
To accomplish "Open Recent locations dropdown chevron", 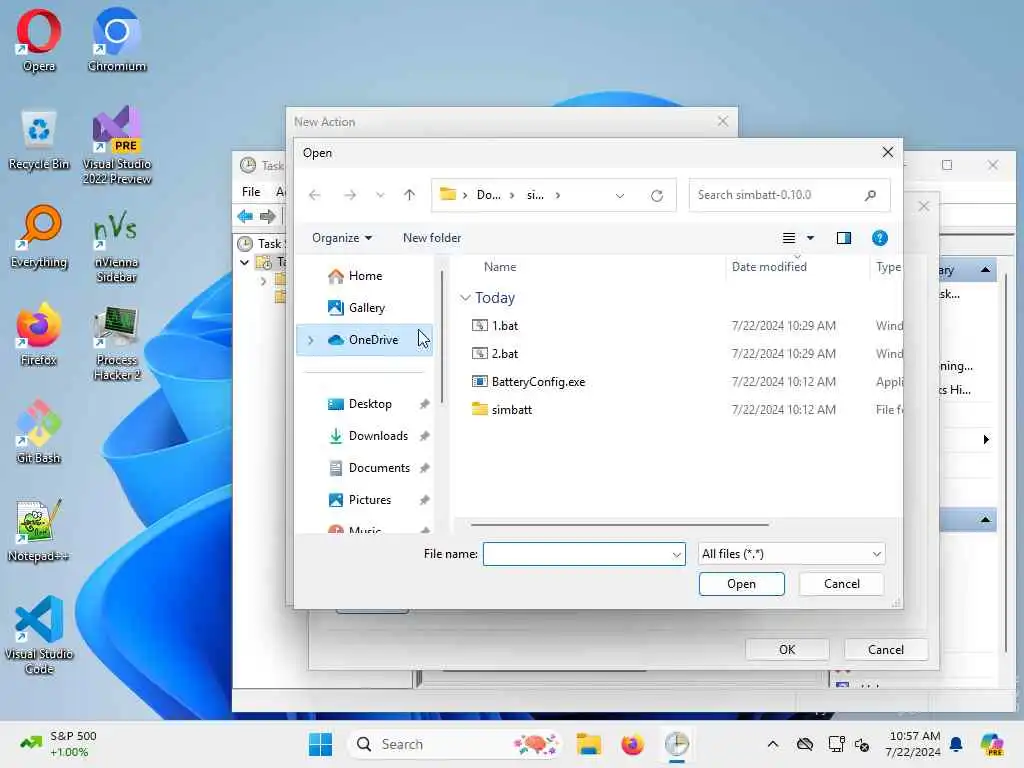I will coord(380,195).
